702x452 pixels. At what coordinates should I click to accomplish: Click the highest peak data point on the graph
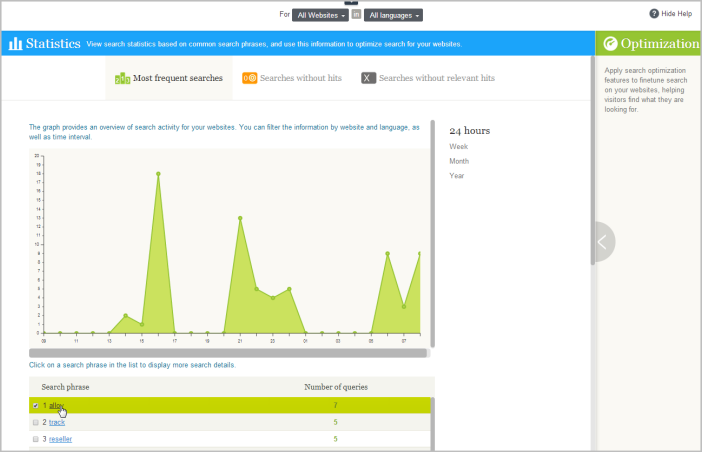(x=158, y=174)
